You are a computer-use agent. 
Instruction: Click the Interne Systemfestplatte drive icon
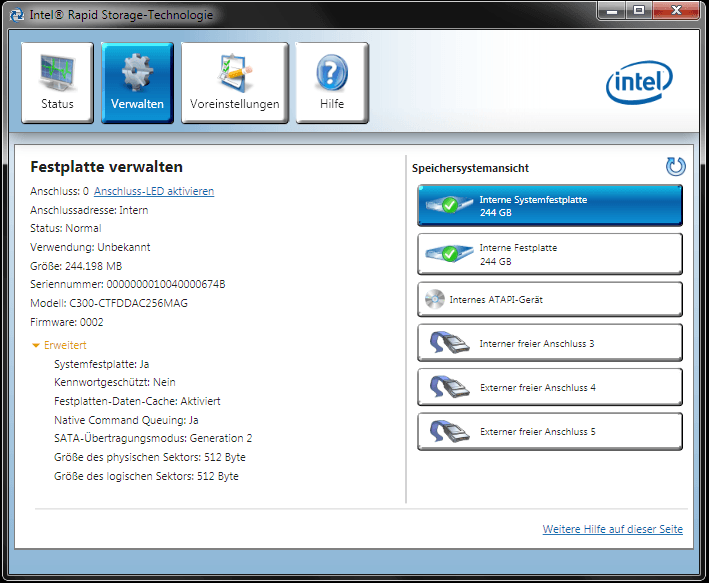point(449,205)
